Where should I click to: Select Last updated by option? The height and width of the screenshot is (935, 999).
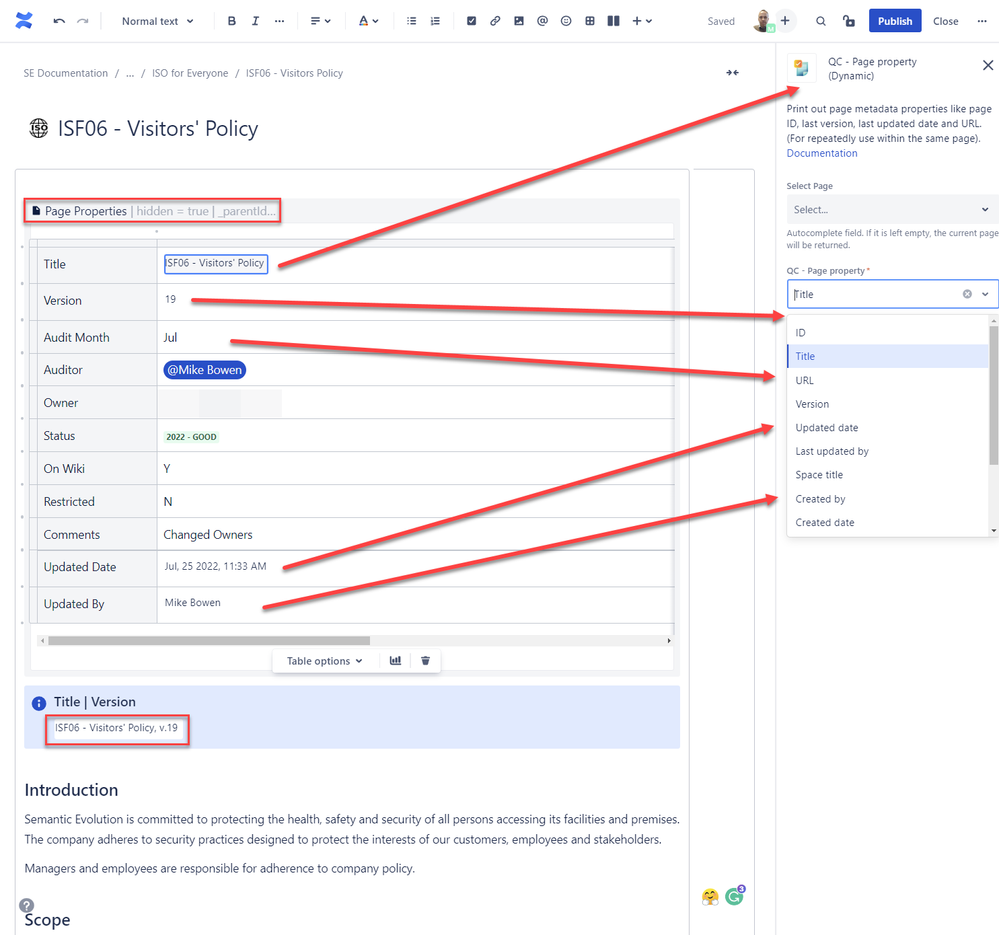pos(888,451)
